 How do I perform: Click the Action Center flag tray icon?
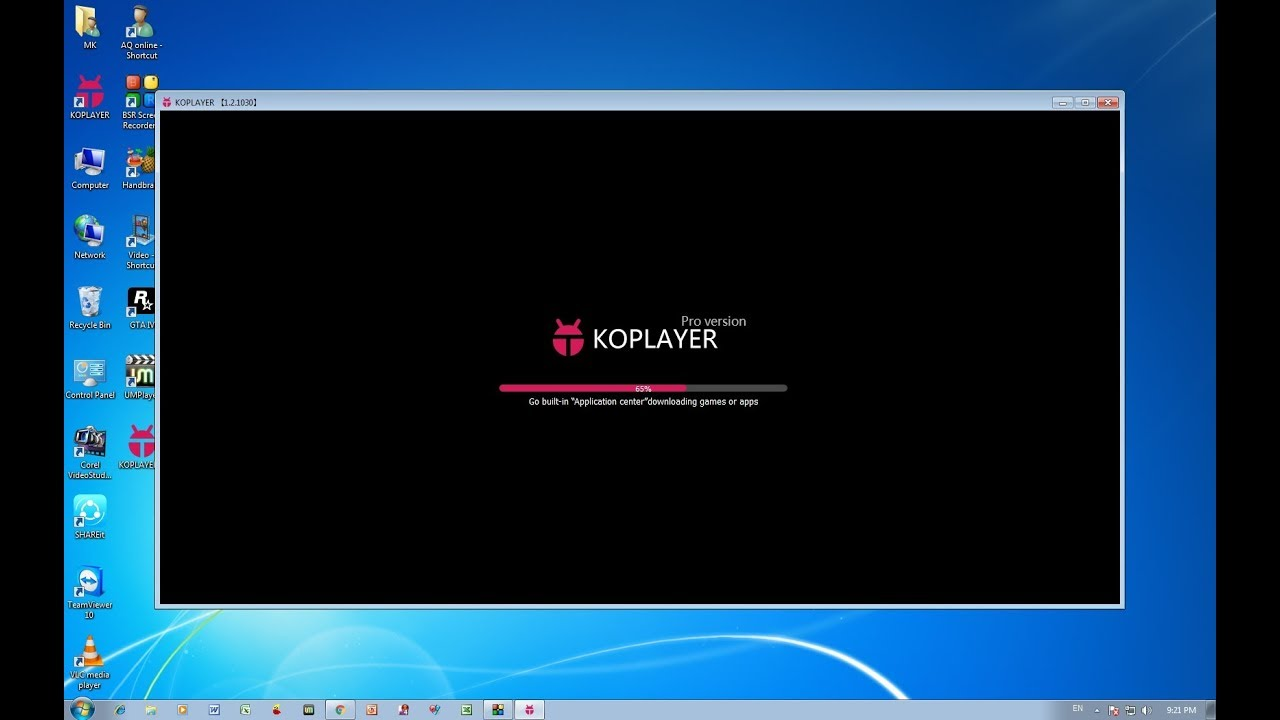tap(1114, 710)
